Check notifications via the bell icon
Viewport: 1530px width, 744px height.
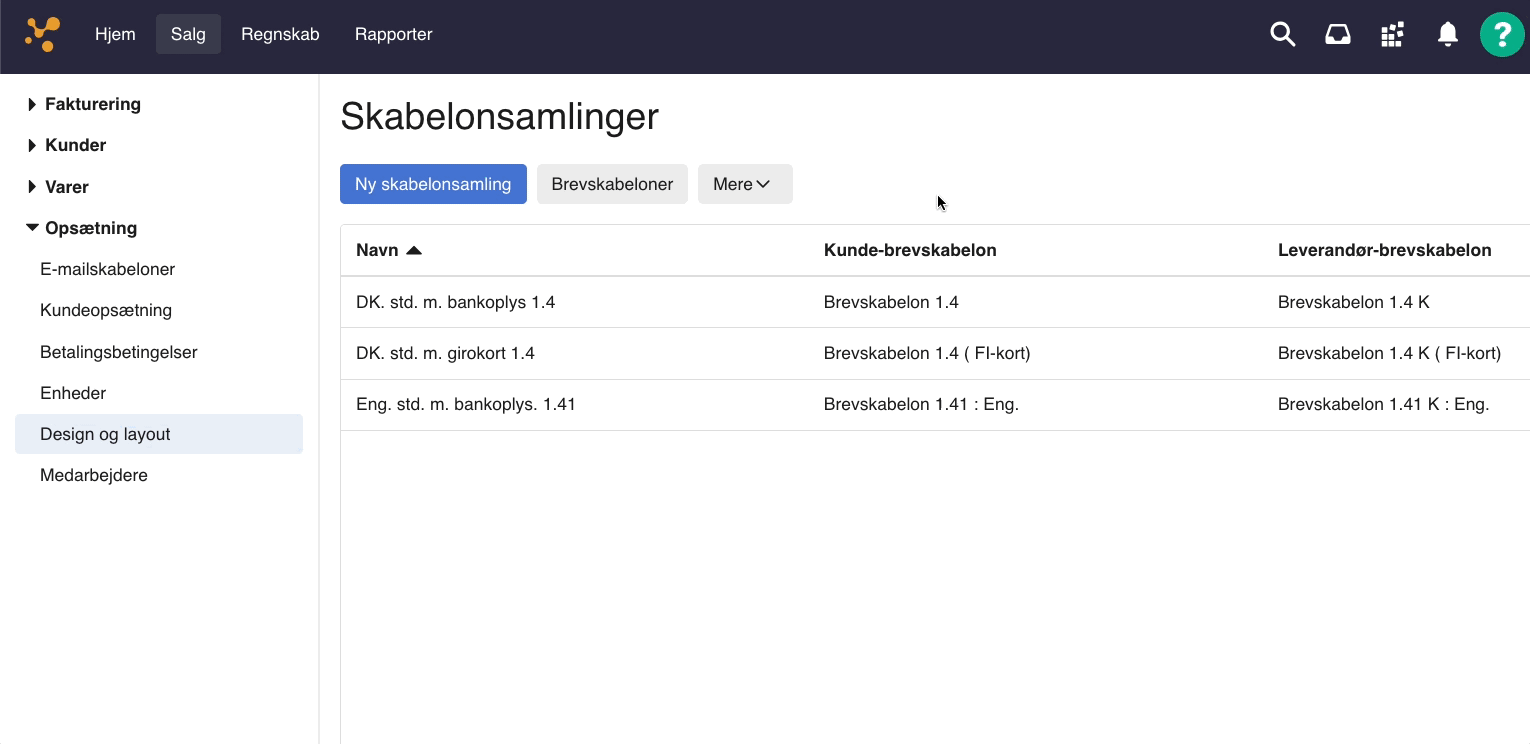(1447, 34)
